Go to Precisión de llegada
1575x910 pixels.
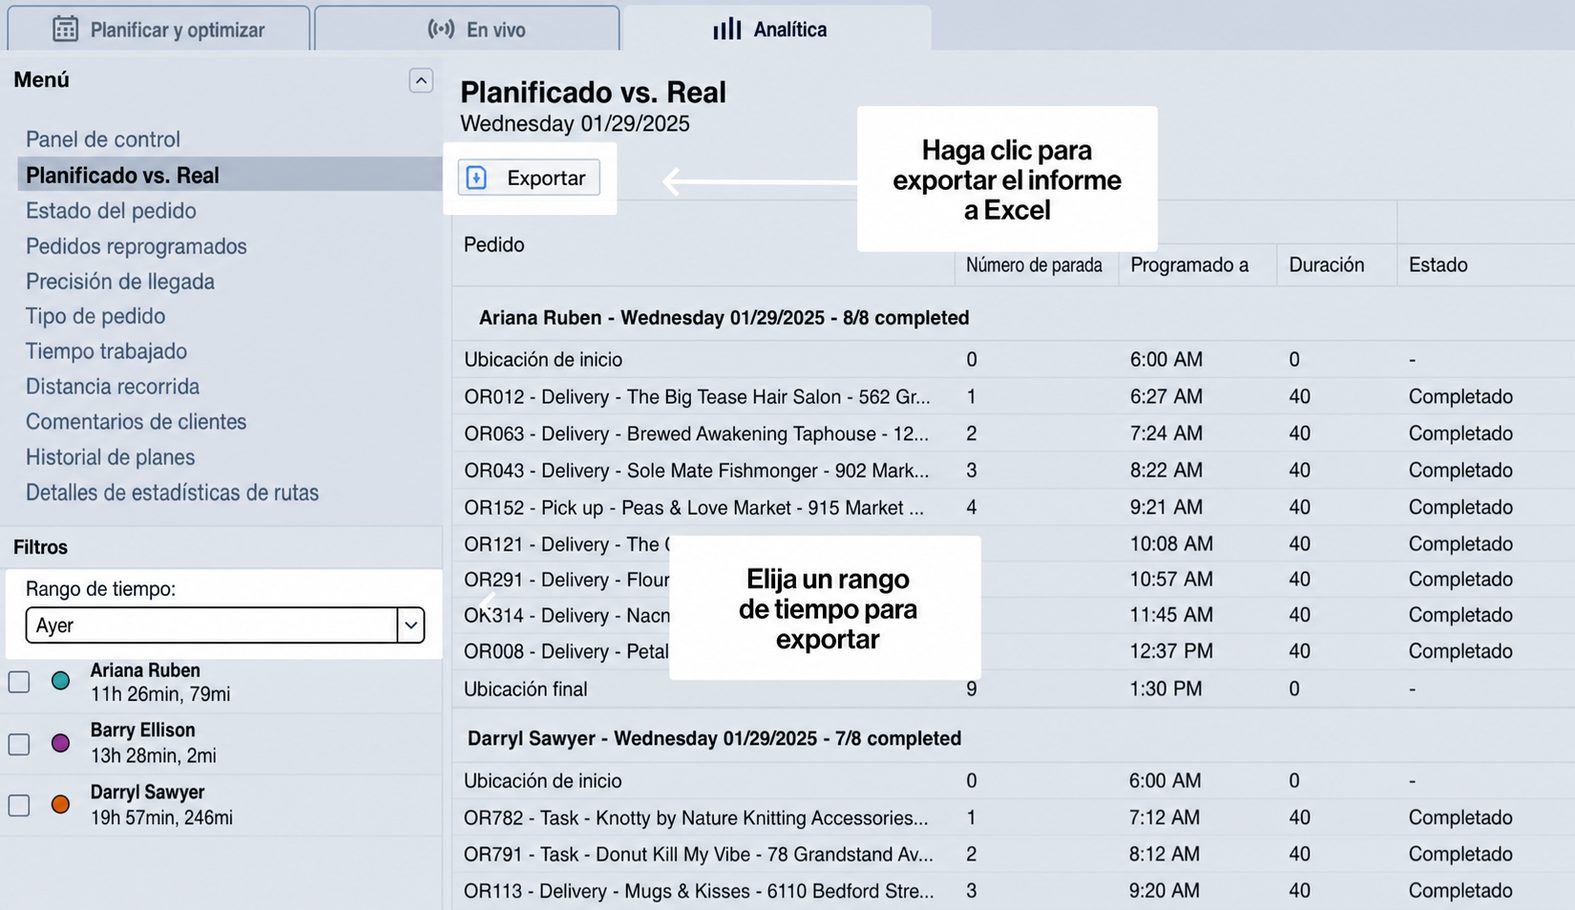click(120, 281)
